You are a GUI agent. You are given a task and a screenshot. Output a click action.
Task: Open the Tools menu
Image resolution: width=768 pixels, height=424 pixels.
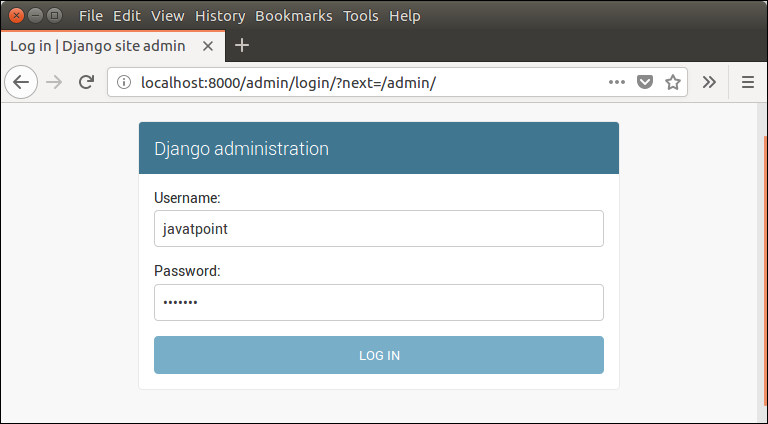pyautogui.click(x=360, y=16)
